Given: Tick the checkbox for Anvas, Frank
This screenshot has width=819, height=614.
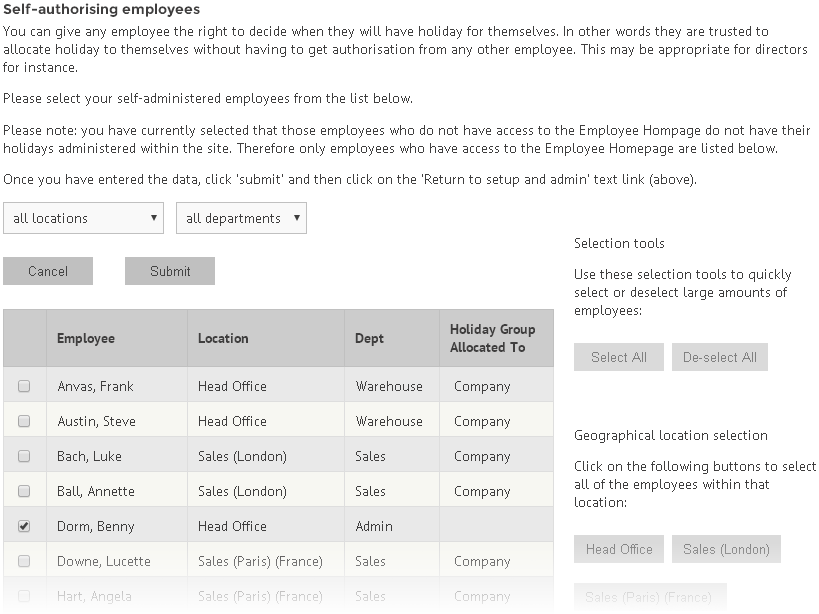Looking at the screenshot, I should pos(24,386).
